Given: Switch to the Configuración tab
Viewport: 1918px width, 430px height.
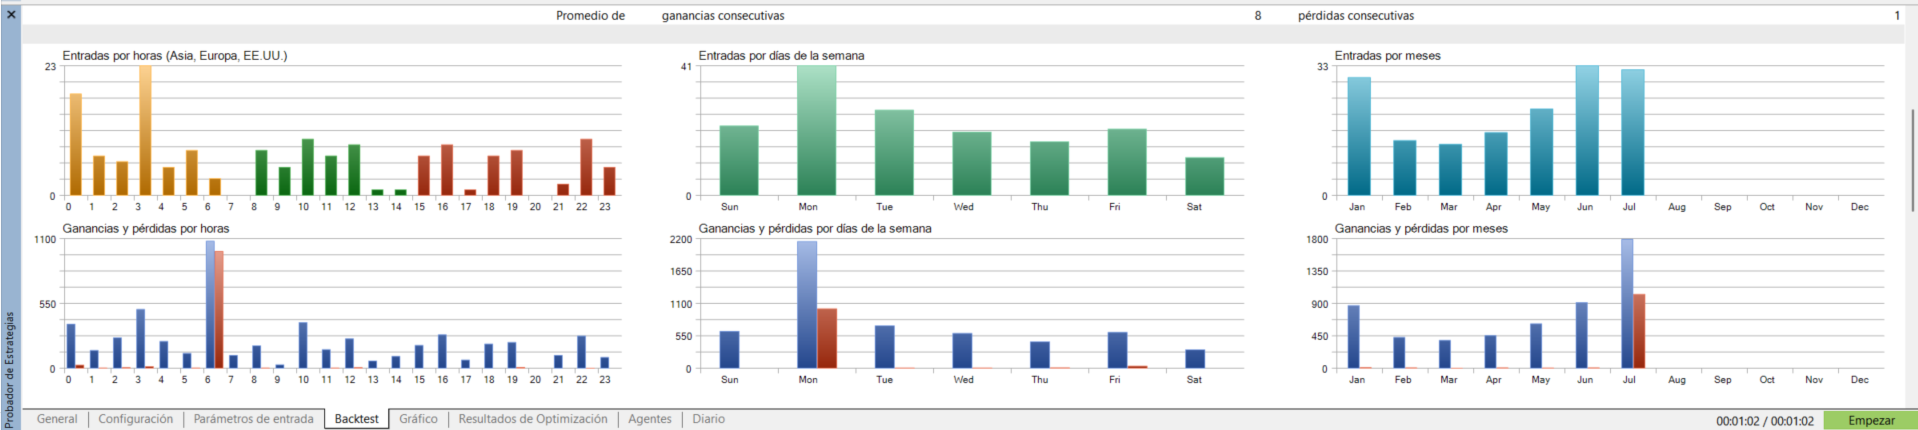Looking at the screenshot, I should [x=135, y=419].
